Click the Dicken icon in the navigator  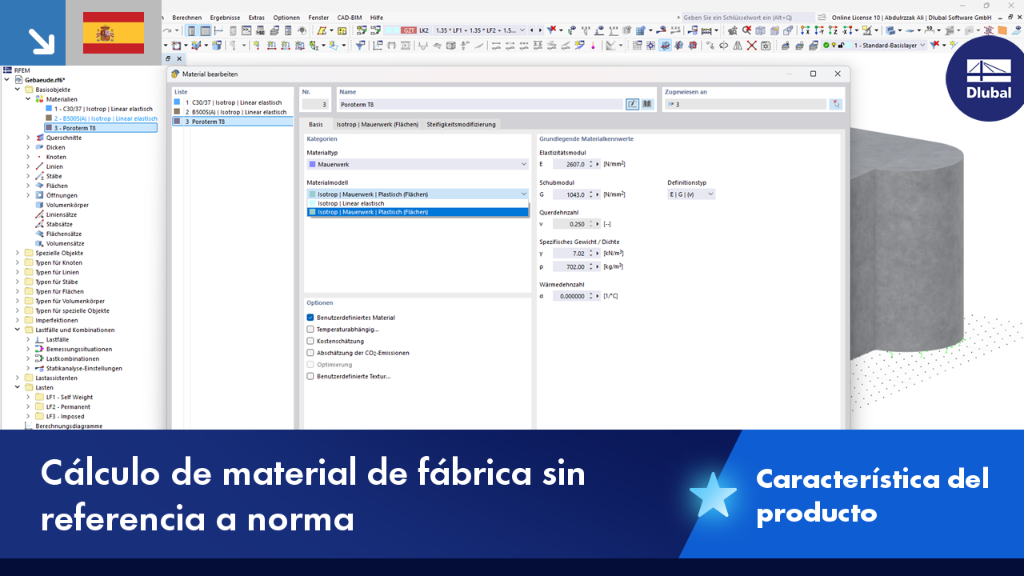pyautogui.click(x=39, y=148)
